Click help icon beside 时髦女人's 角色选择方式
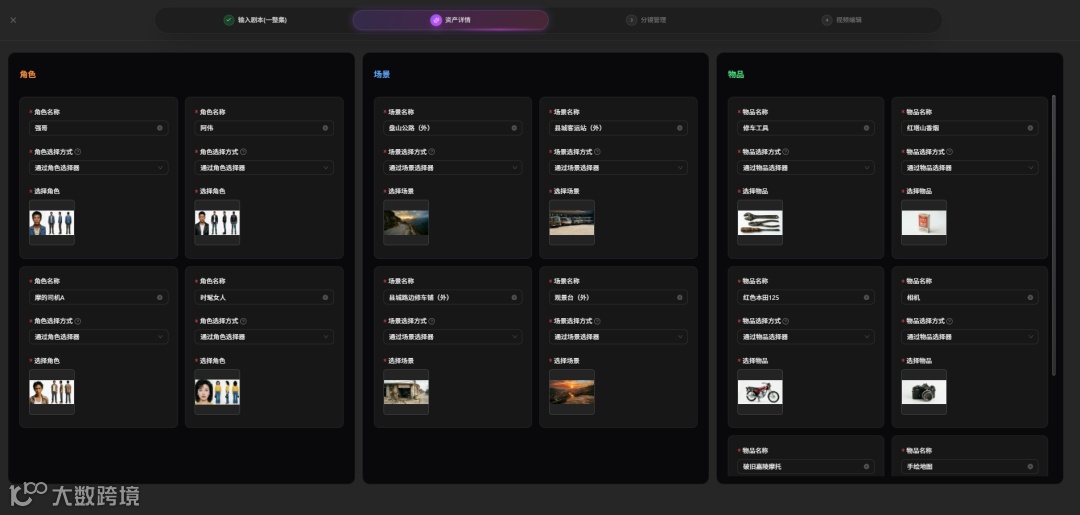The width and height of the screenshot is (1080, 515). pos(243,321)
